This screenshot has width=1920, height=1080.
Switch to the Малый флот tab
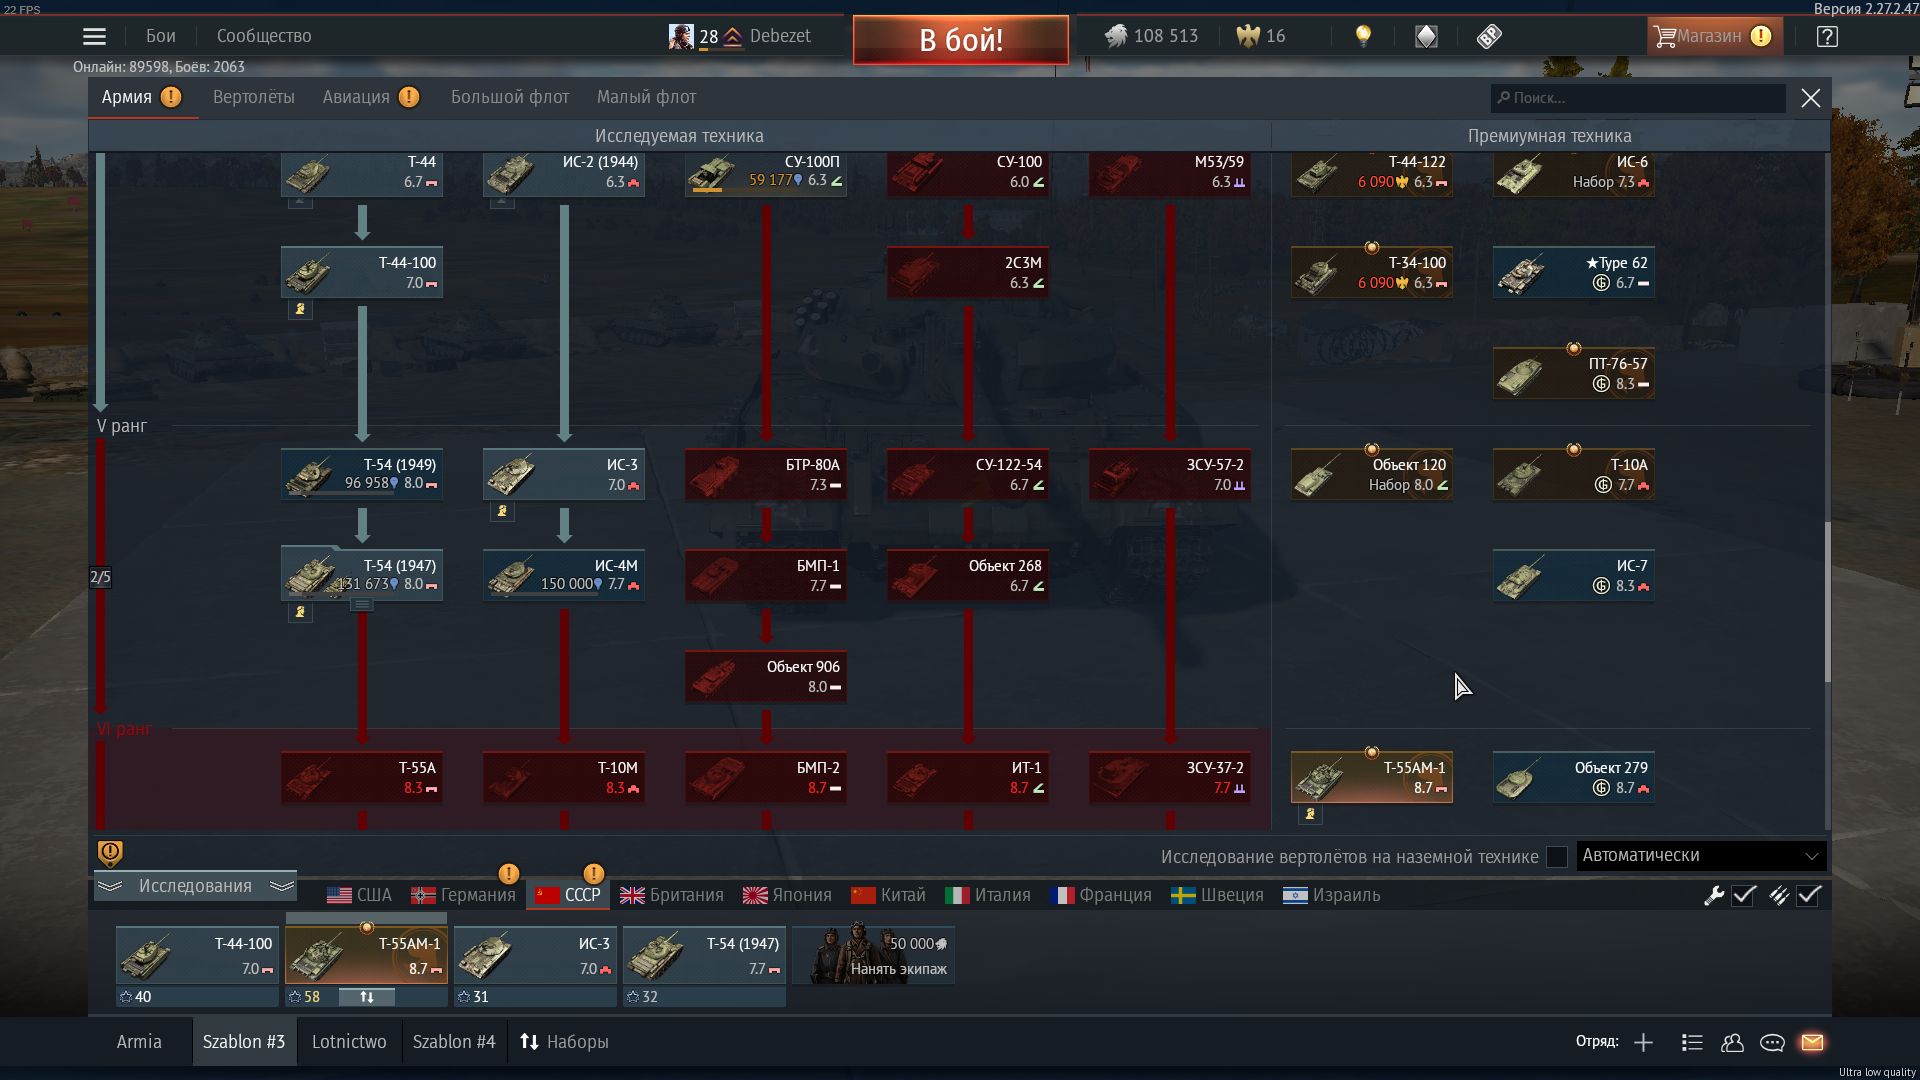click(646, 97)
